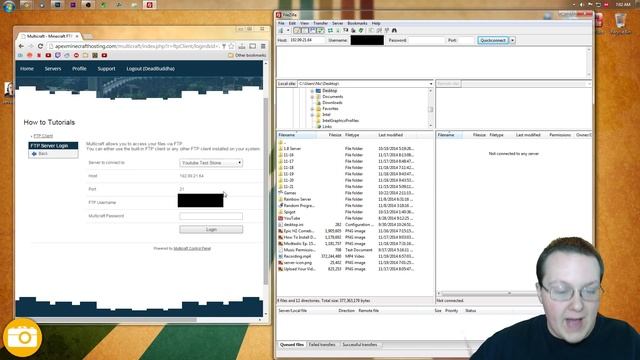Viewport: 640px width, 360px height.
Task: Click the toggle processing queue icon
Action: [338, 31]
